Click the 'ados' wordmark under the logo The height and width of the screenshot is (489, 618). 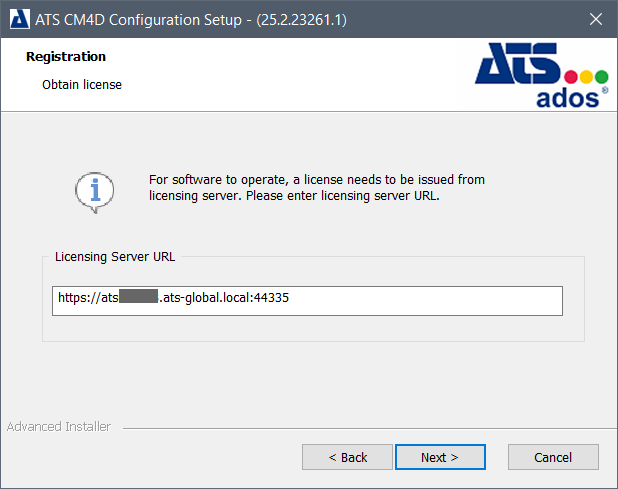(566, 98)
